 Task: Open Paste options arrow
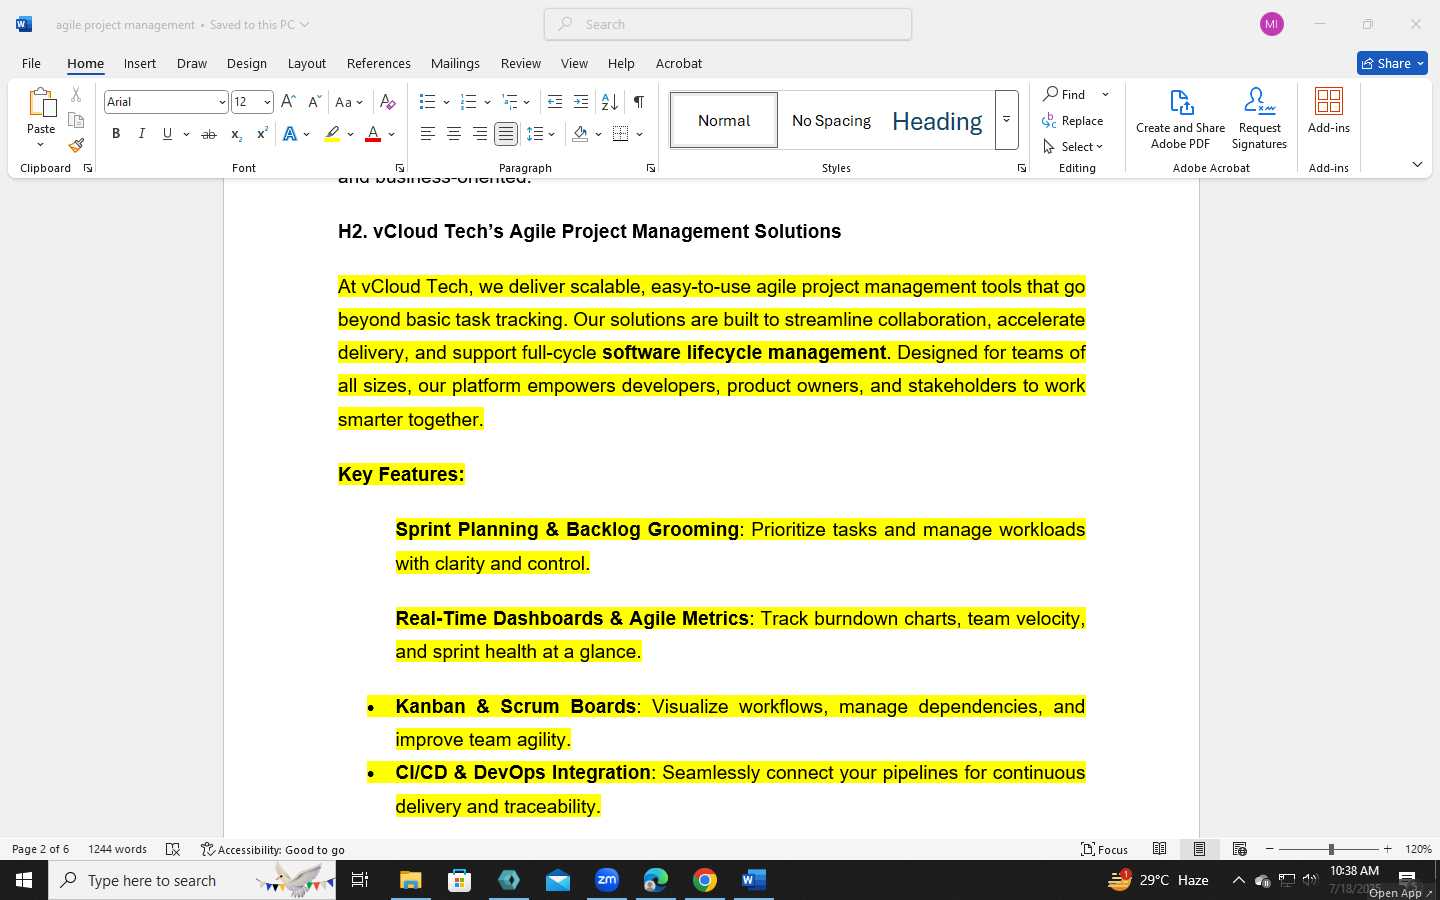[x=41, y=145]
